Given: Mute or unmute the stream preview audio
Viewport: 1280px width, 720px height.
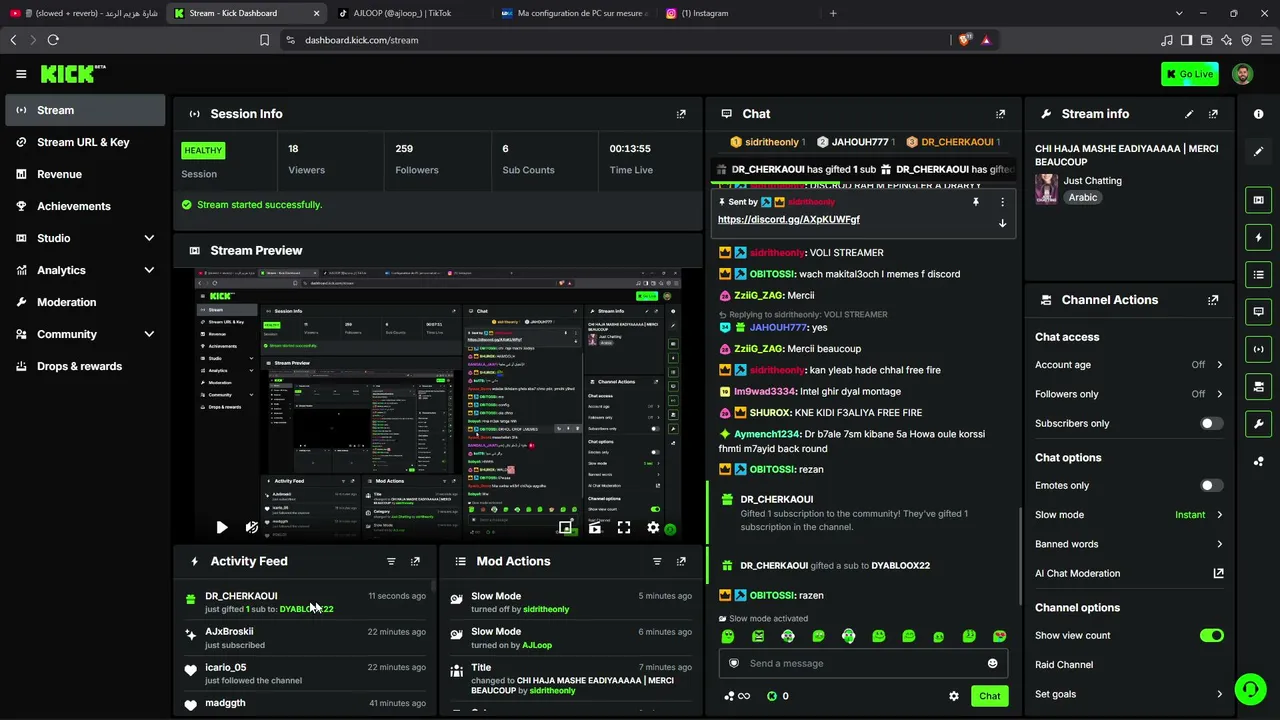Looking at the screenshot, I should click(x=252, y=527).
